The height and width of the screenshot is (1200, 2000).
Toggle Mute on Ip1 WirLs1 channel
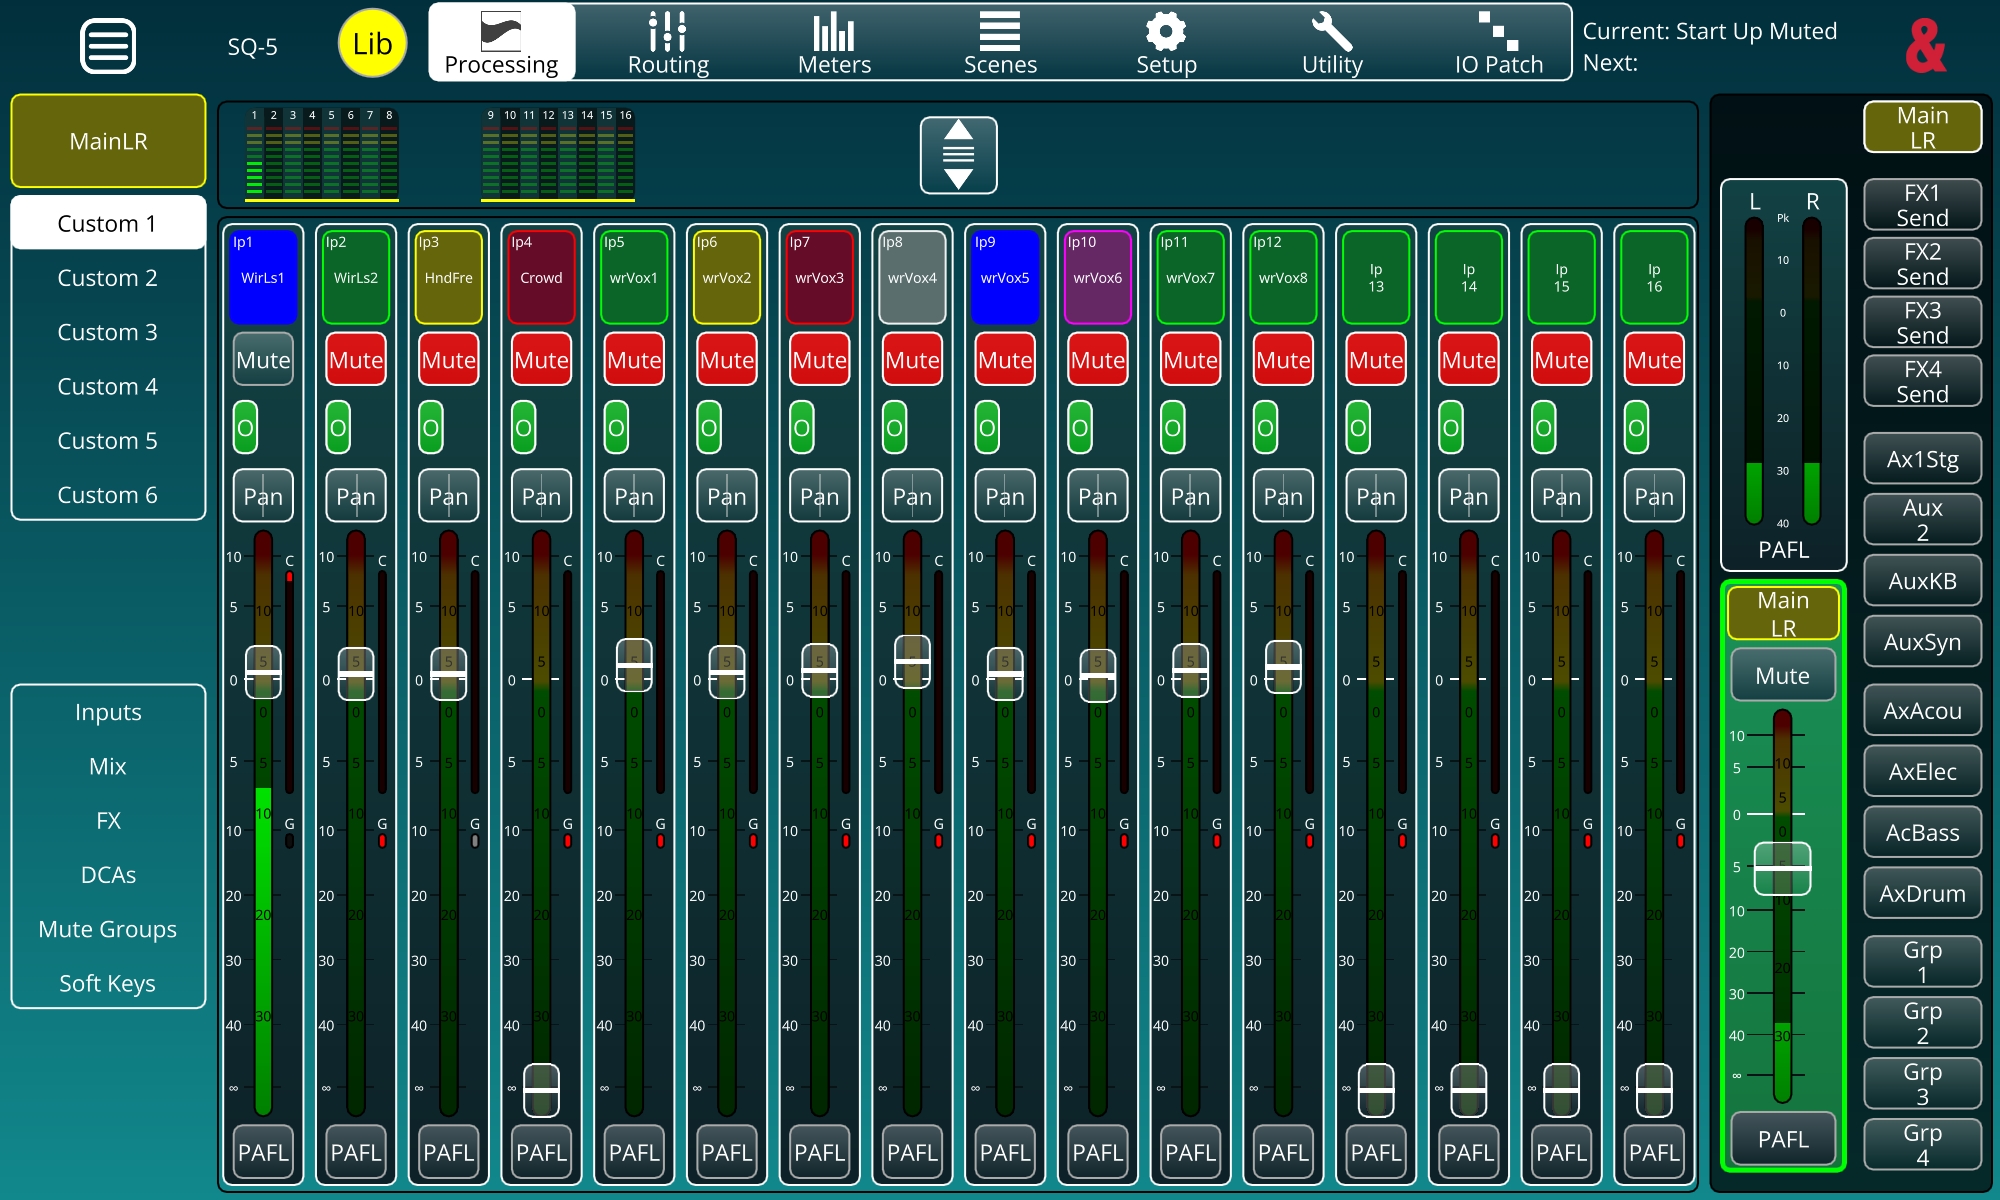263,360
